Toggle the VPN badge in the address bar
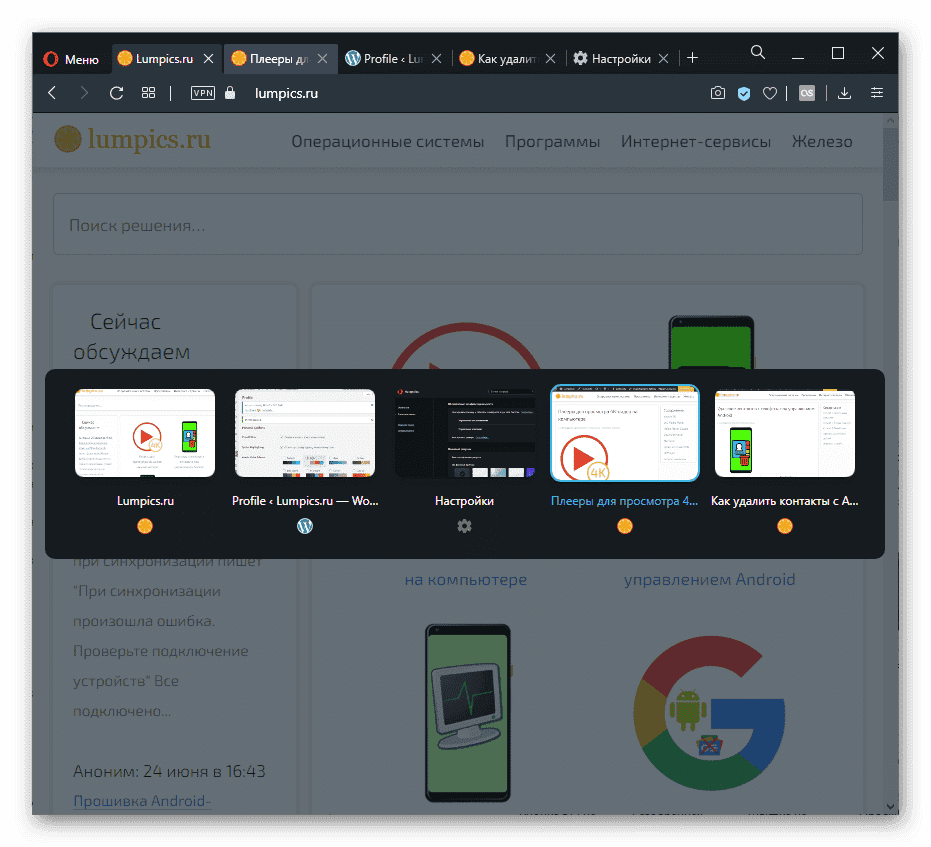Screen dimensions: 931x847 click(201, 93)
